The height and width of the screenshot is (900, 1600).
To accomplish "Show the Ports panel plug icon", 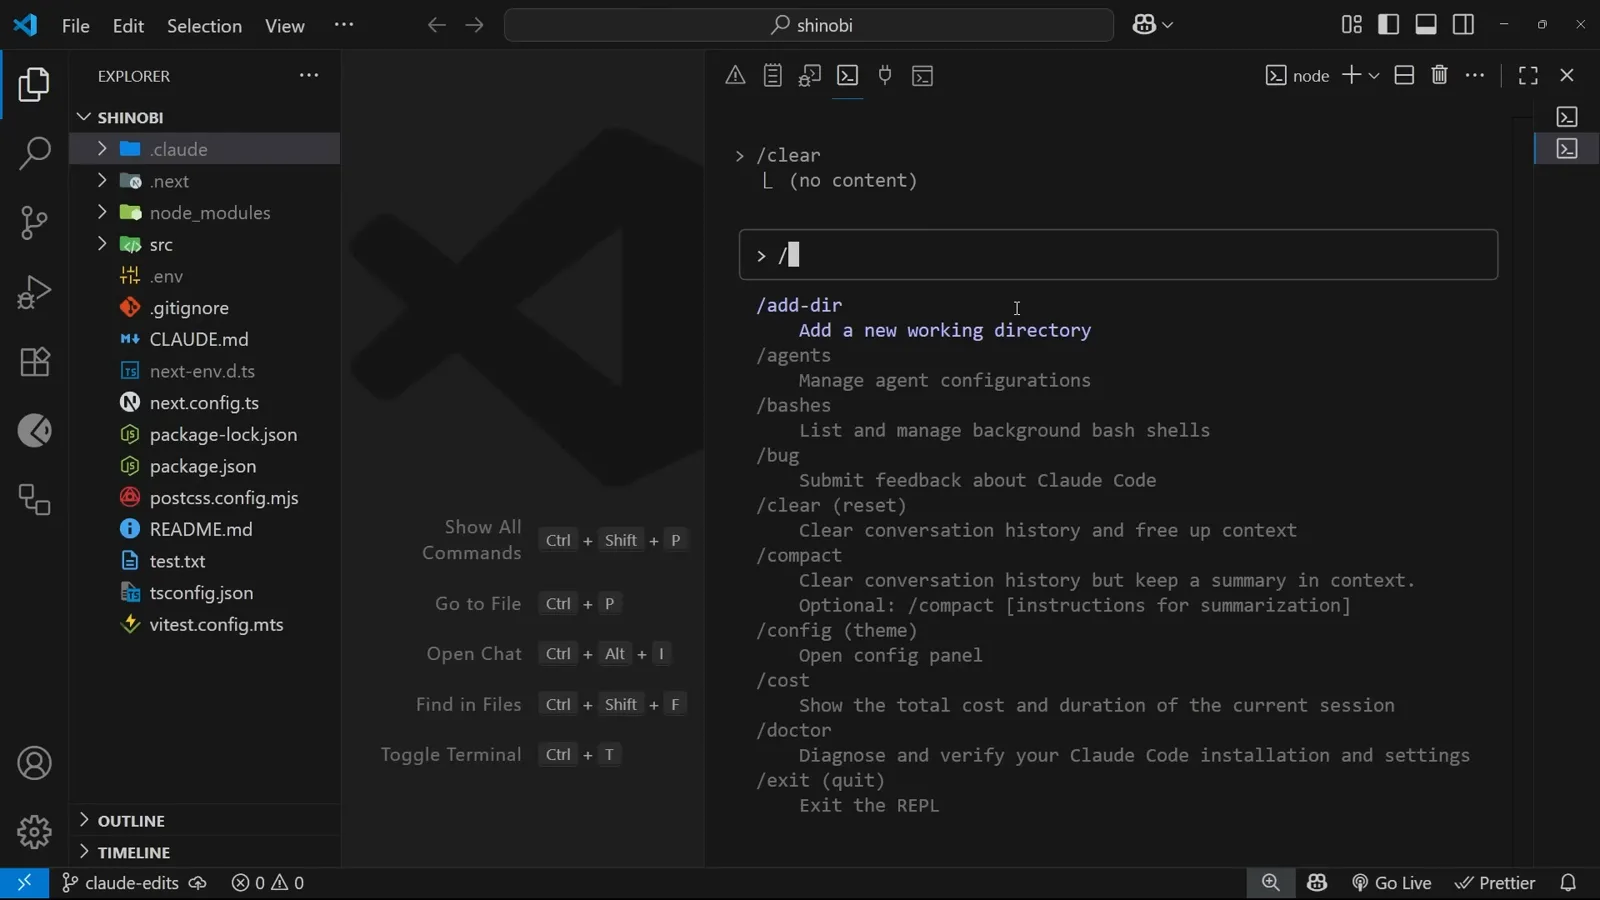I will point(885,75).
